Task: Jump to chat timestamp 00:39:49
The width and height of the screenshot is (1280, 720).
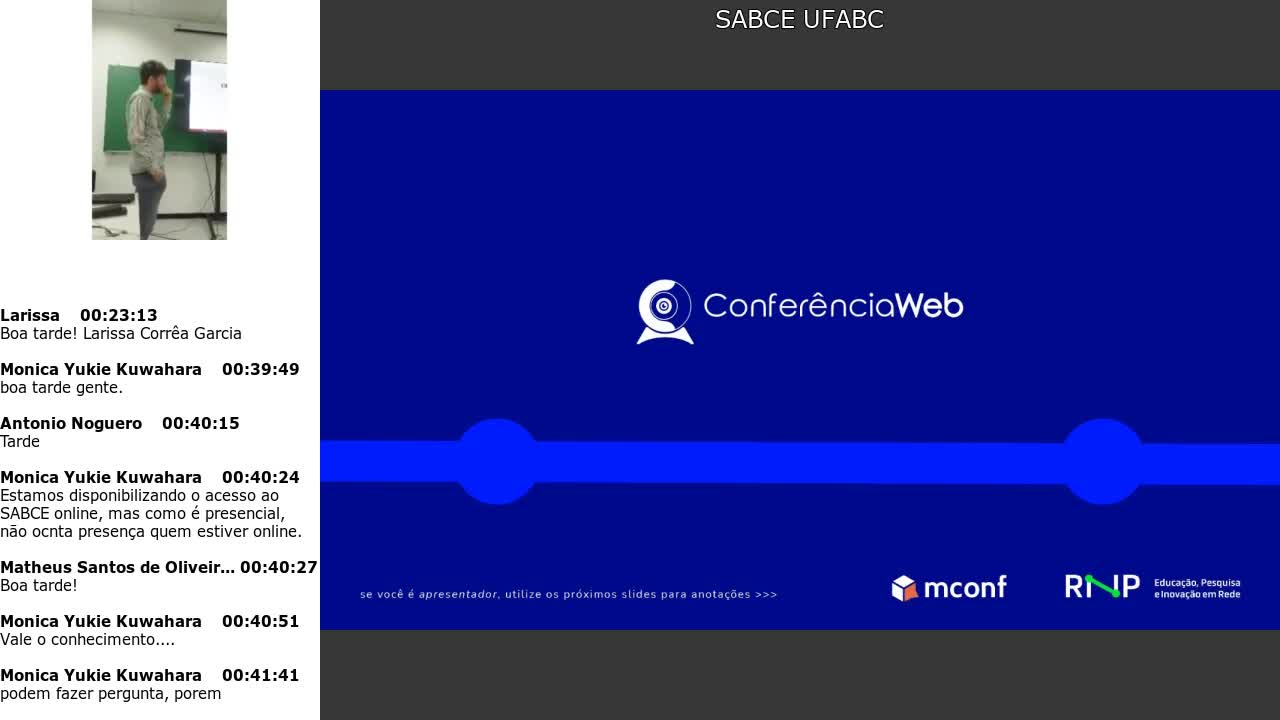Action: (x=261, y=370)
